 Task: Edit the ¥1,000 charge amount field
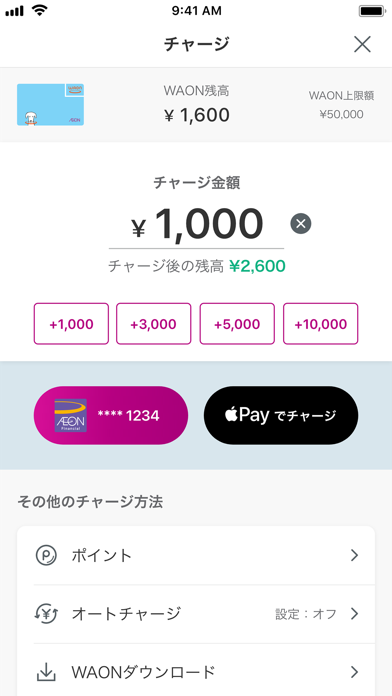click(x=196, y=225)
